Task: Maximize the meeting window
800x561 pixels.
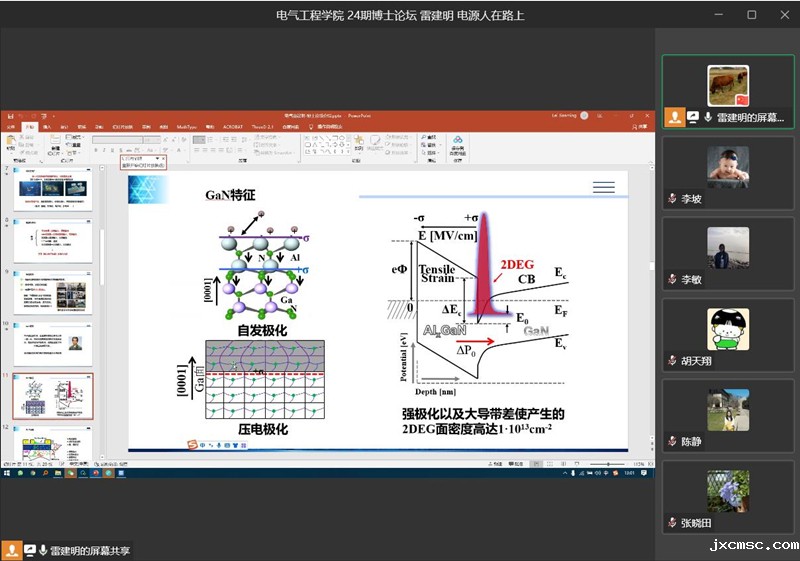Action: pyautogui.click(x=751, y=15)
